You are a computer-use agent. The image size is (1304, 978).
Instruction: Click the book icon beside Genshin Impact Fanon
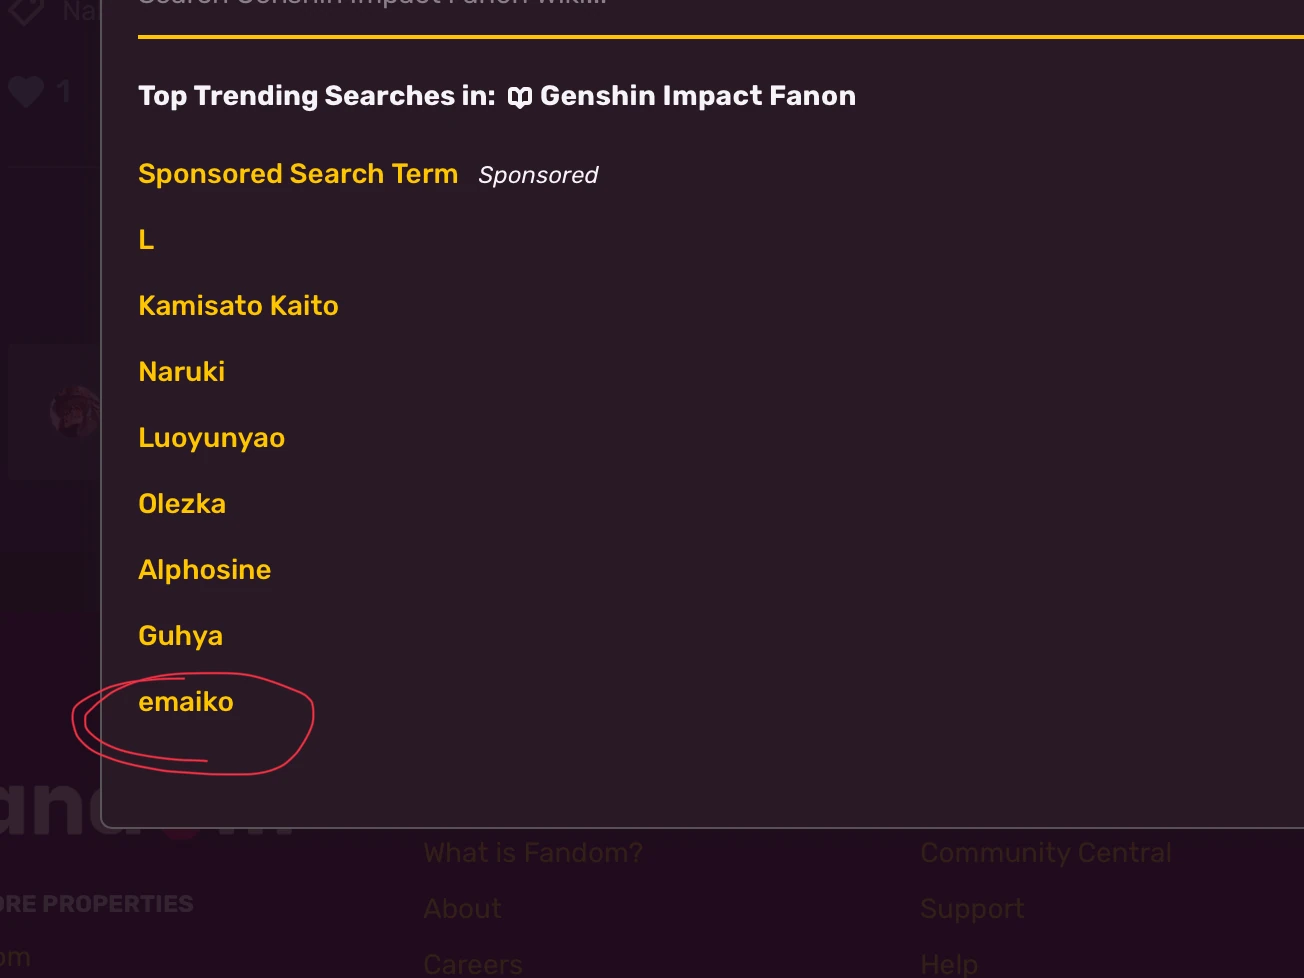(x=519, y=97)
